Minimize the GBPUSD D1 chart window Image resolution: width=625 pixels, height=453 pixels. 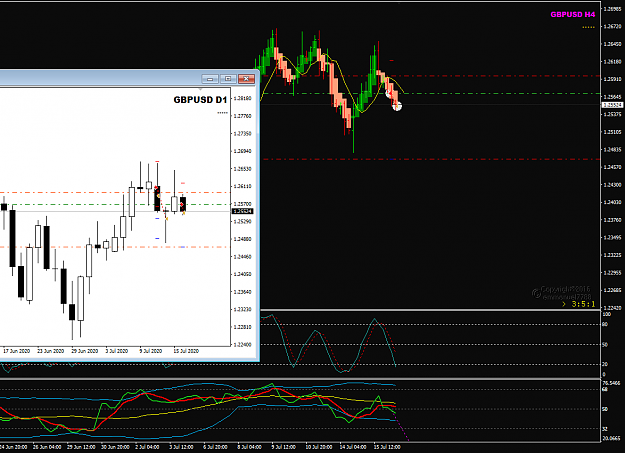click(x=210, y=79)
